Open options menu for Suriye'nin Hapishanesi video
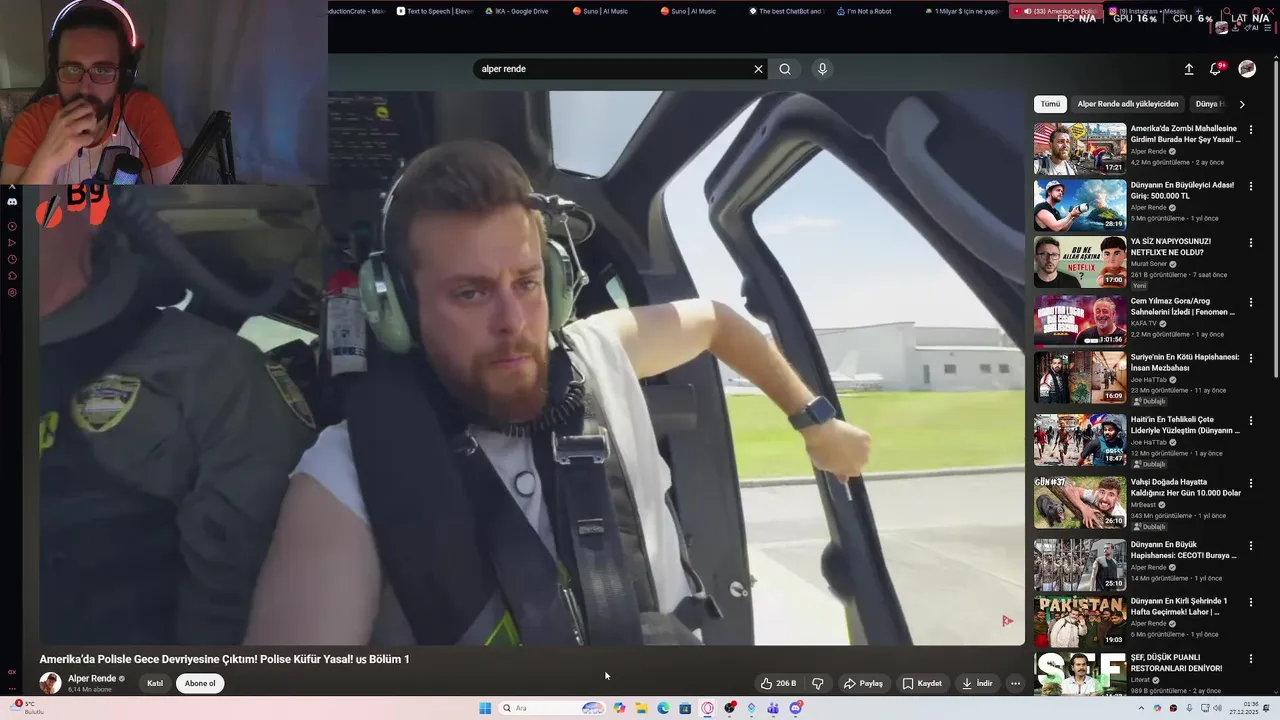The height and width of the screenshot is (720, 1280). click(x=1251, y=358)
